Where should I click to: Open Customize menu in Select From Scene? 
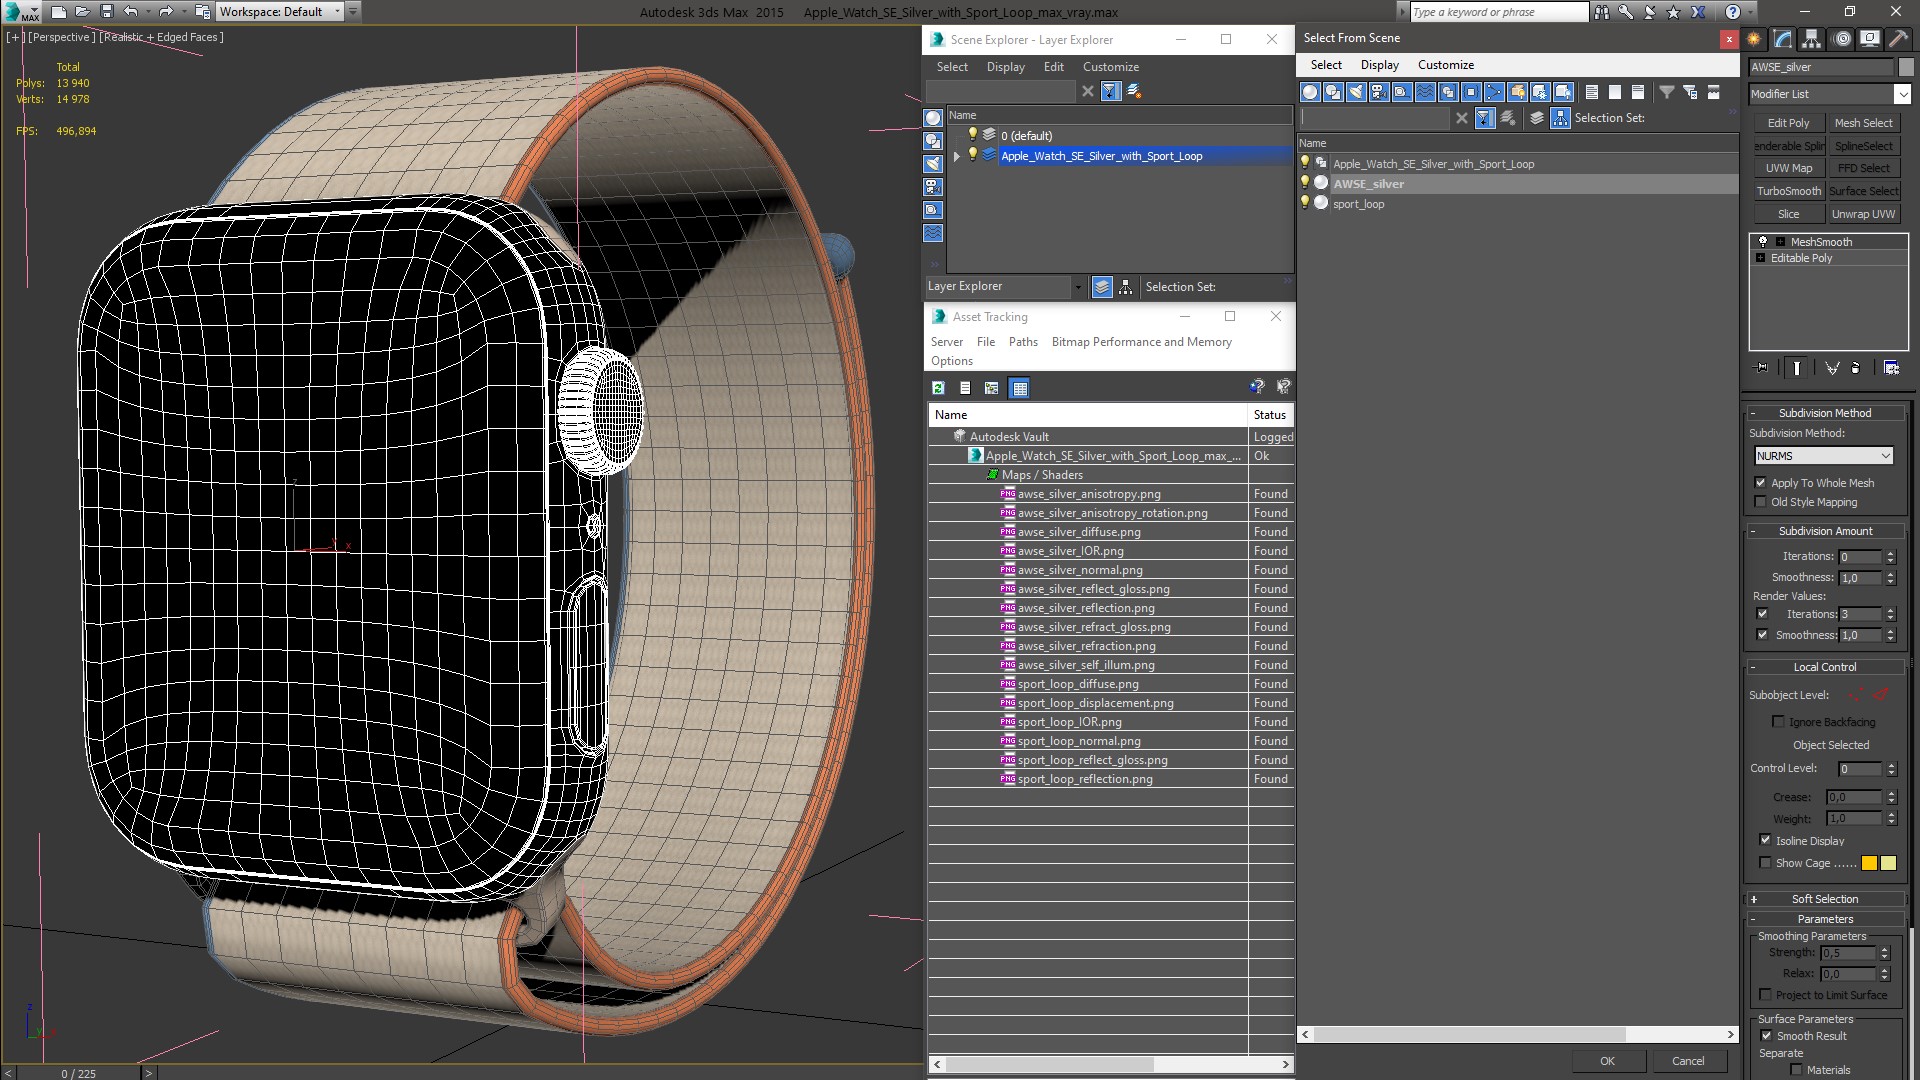click(1445, 65)
